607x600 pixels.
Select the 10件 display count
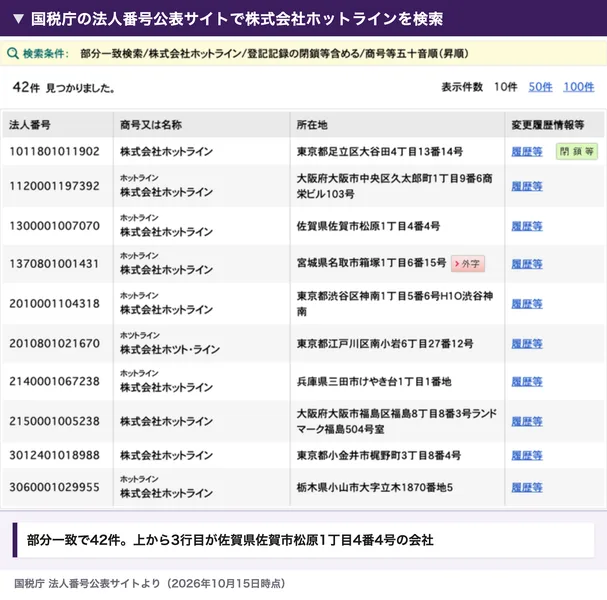(x=505, y=87)
